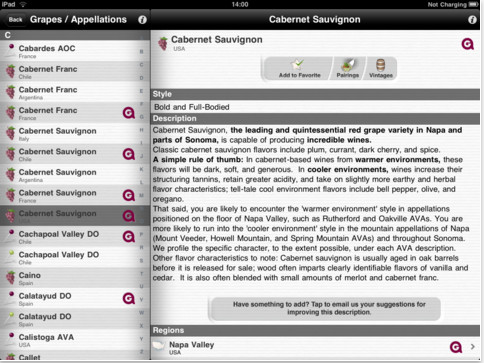Screen dimensions: 484x363
Task: Tap Q icon on Cabernet Sauvignon Chile row
Action: 129,154
